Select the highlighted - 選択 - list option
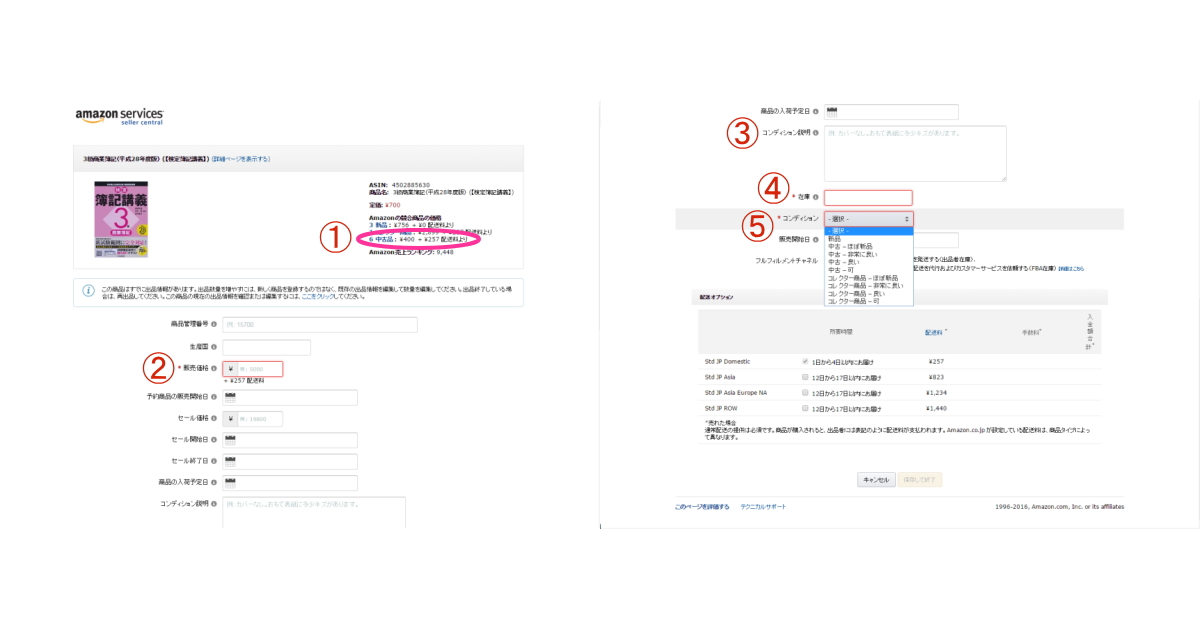 click(x=868, y=231)
